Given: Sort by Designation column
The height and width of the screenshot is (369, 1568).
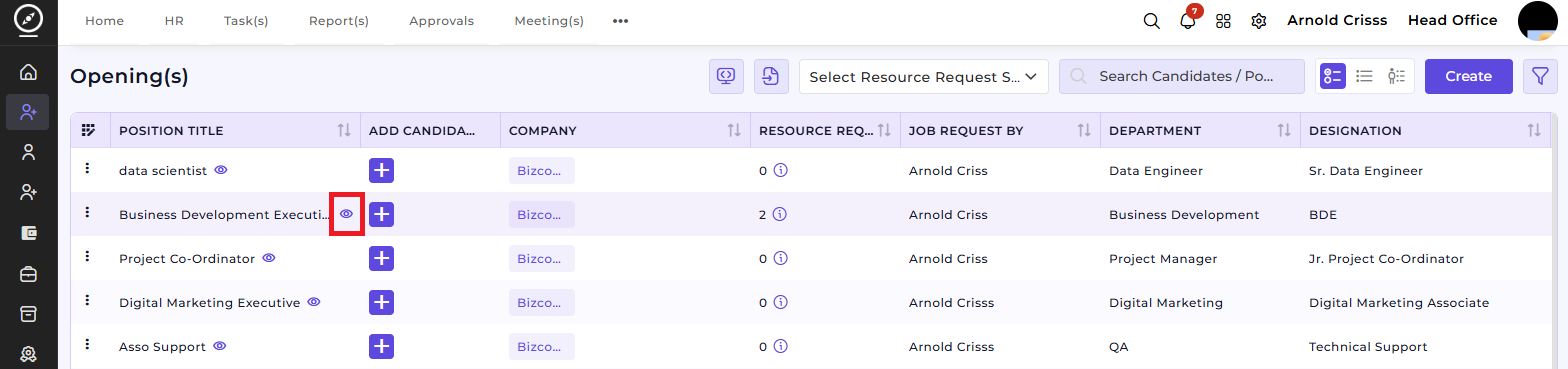Looking at the screenshot, I should [1534, 130].
